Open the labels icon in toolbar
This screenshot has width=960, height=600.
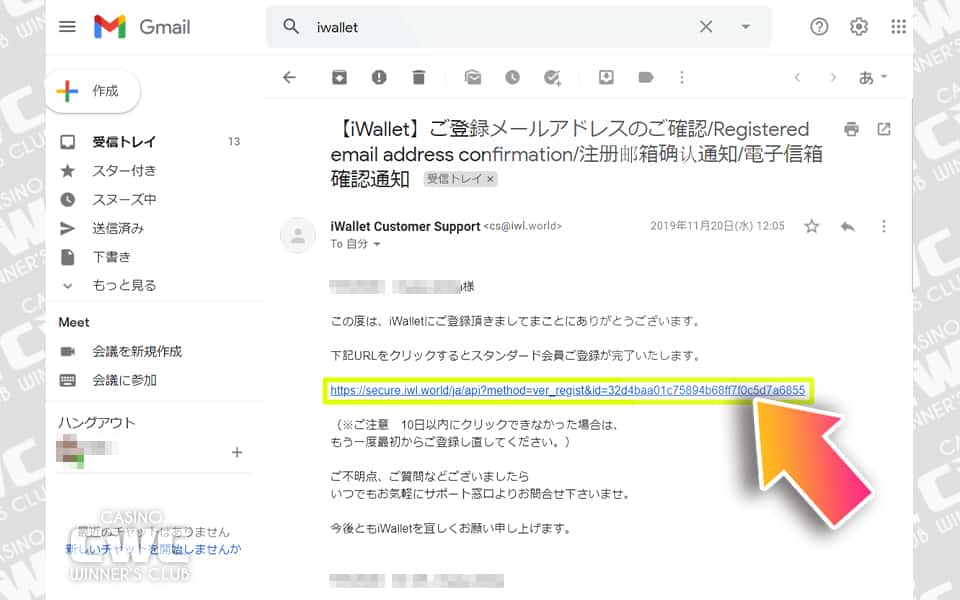coord(646,77)
